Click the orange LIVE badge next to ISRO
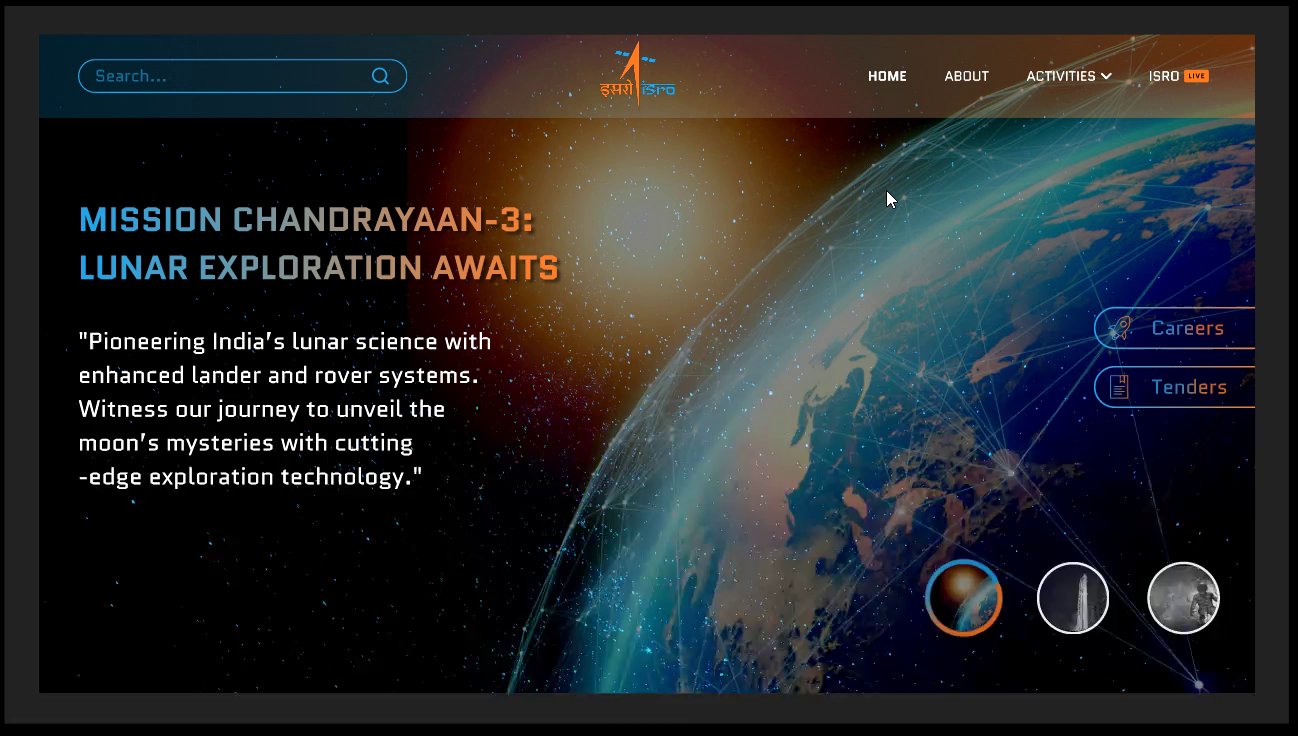Screen dimensions: 1298x736 point(1195,75)
